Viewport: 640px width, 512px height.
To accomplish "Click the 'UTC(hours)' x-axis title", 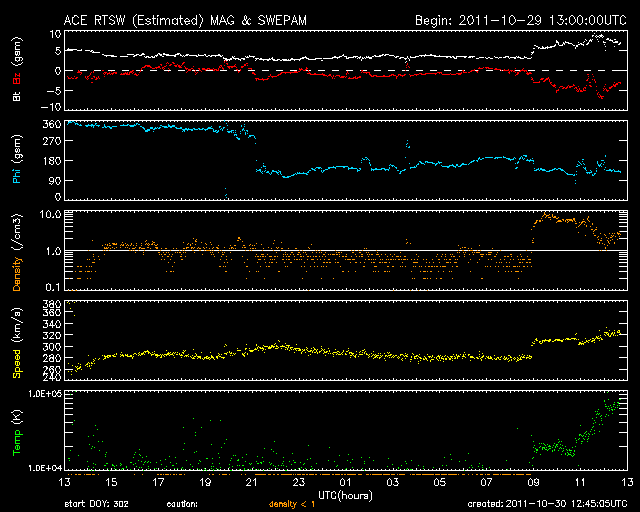I will click(x=345, y=496).
